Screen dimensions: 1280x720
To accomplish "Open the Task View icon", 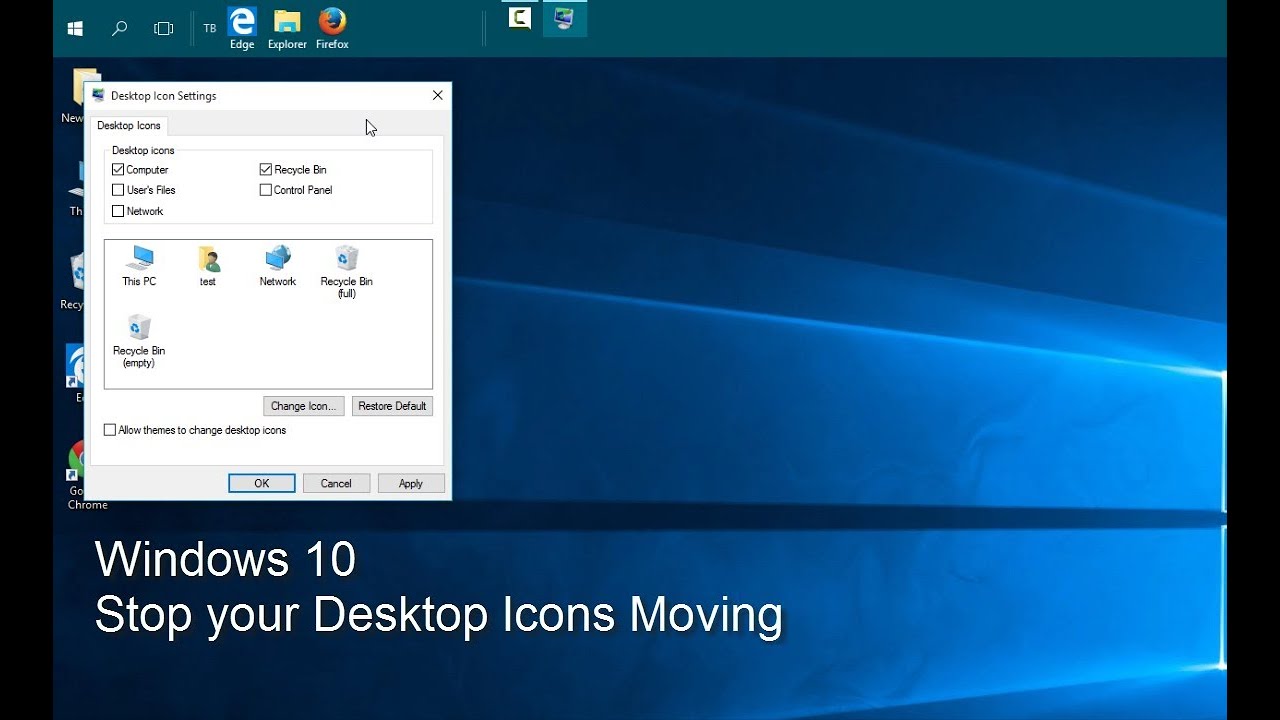I will [x=164, y=29].
